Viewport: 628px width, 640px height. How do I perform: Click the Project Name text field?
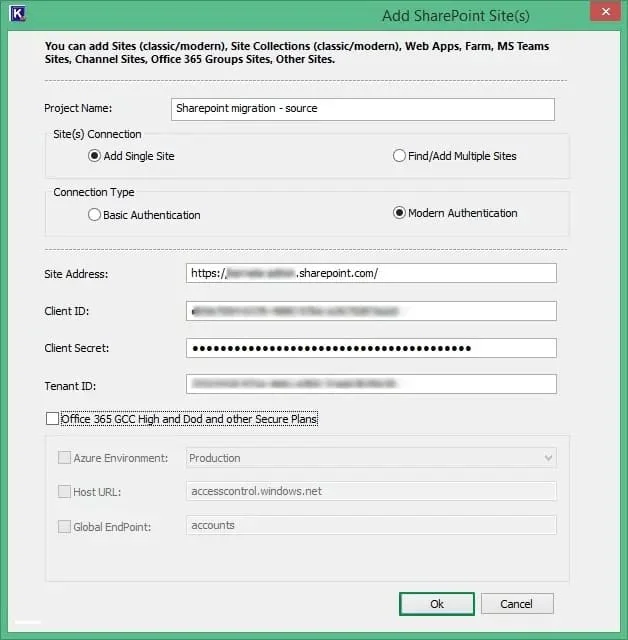362,108
